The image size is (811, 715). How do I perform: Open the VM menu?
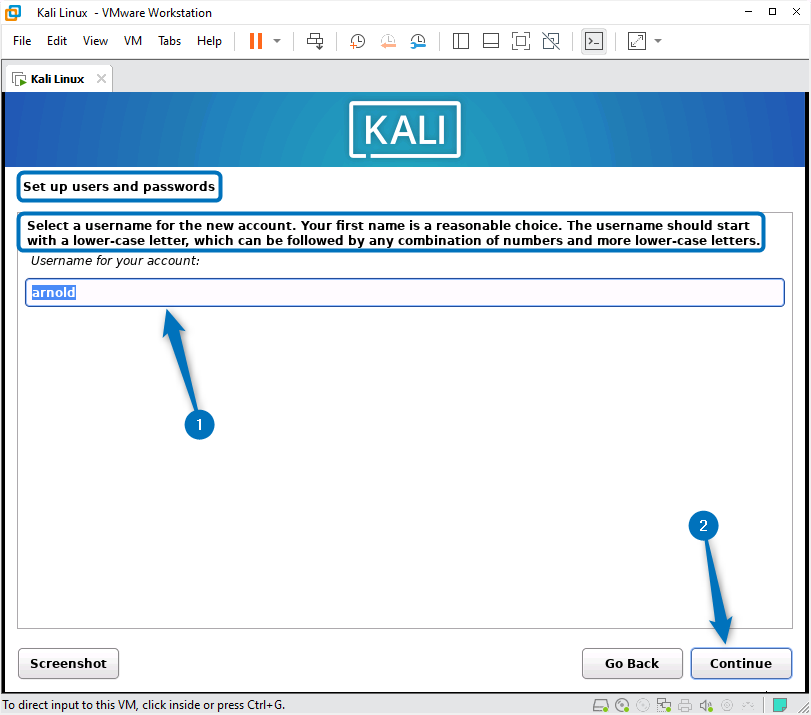tap(132, 41)
